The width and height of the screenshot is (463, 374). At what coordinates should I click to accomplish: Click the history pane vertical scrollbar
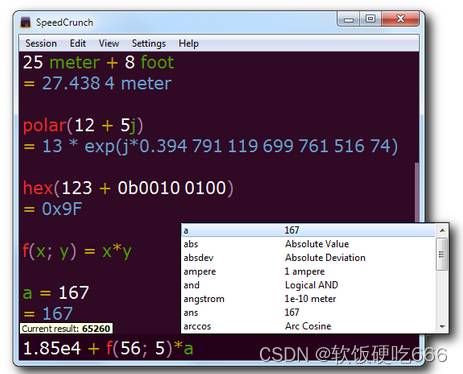point(416,193)
